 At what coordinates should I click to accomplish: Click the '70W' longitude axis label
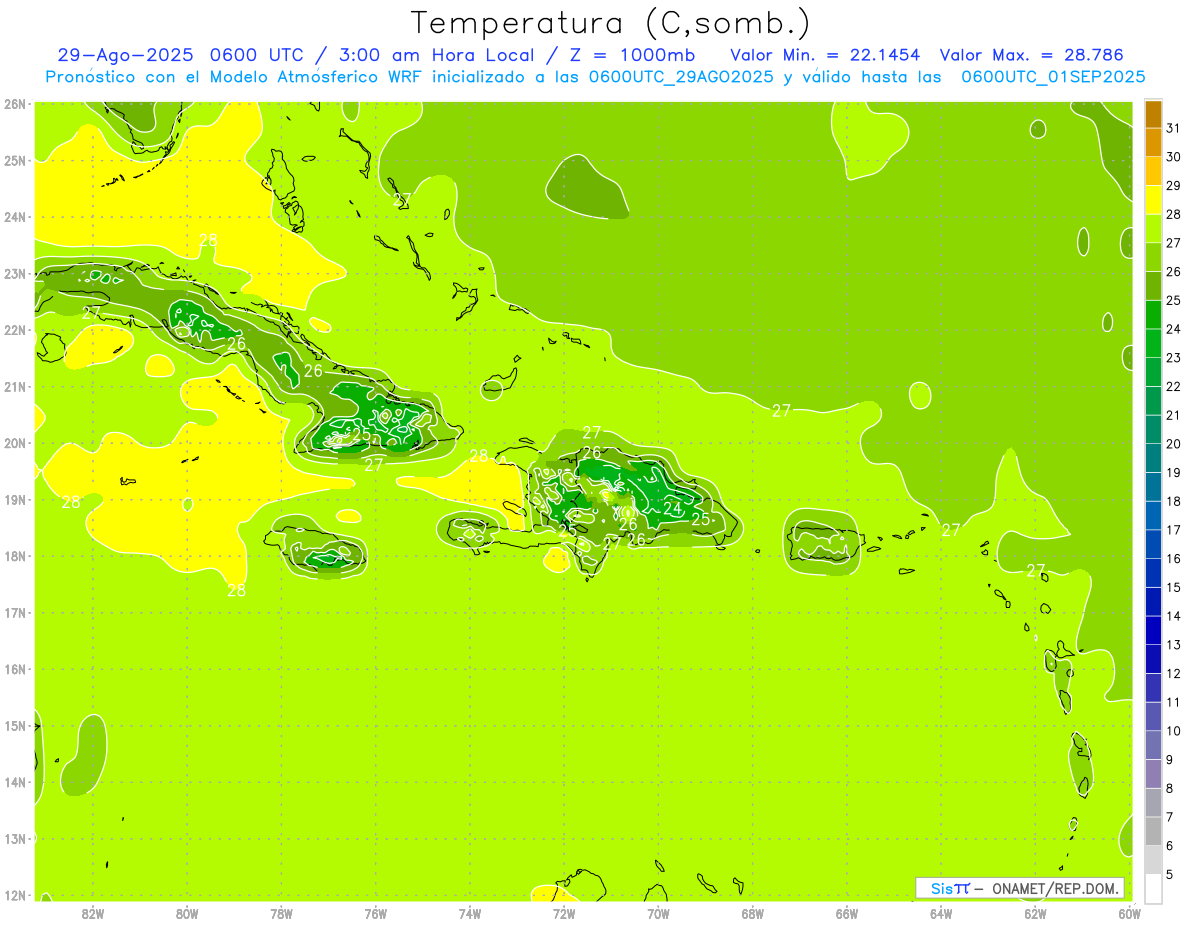[658, 913]
